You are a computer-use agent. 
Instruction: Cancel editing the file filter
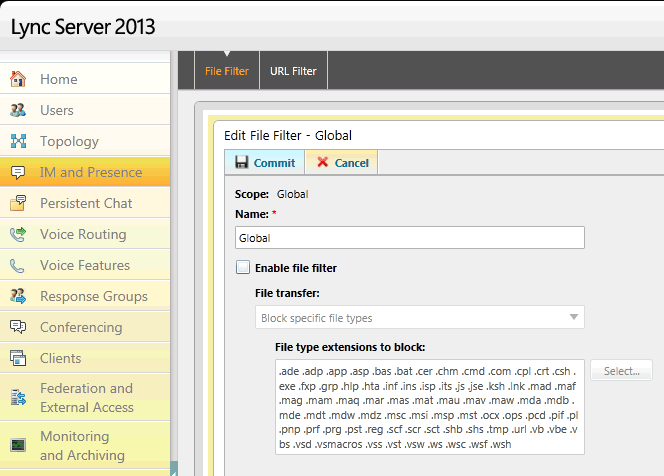(x=342, y=162)
